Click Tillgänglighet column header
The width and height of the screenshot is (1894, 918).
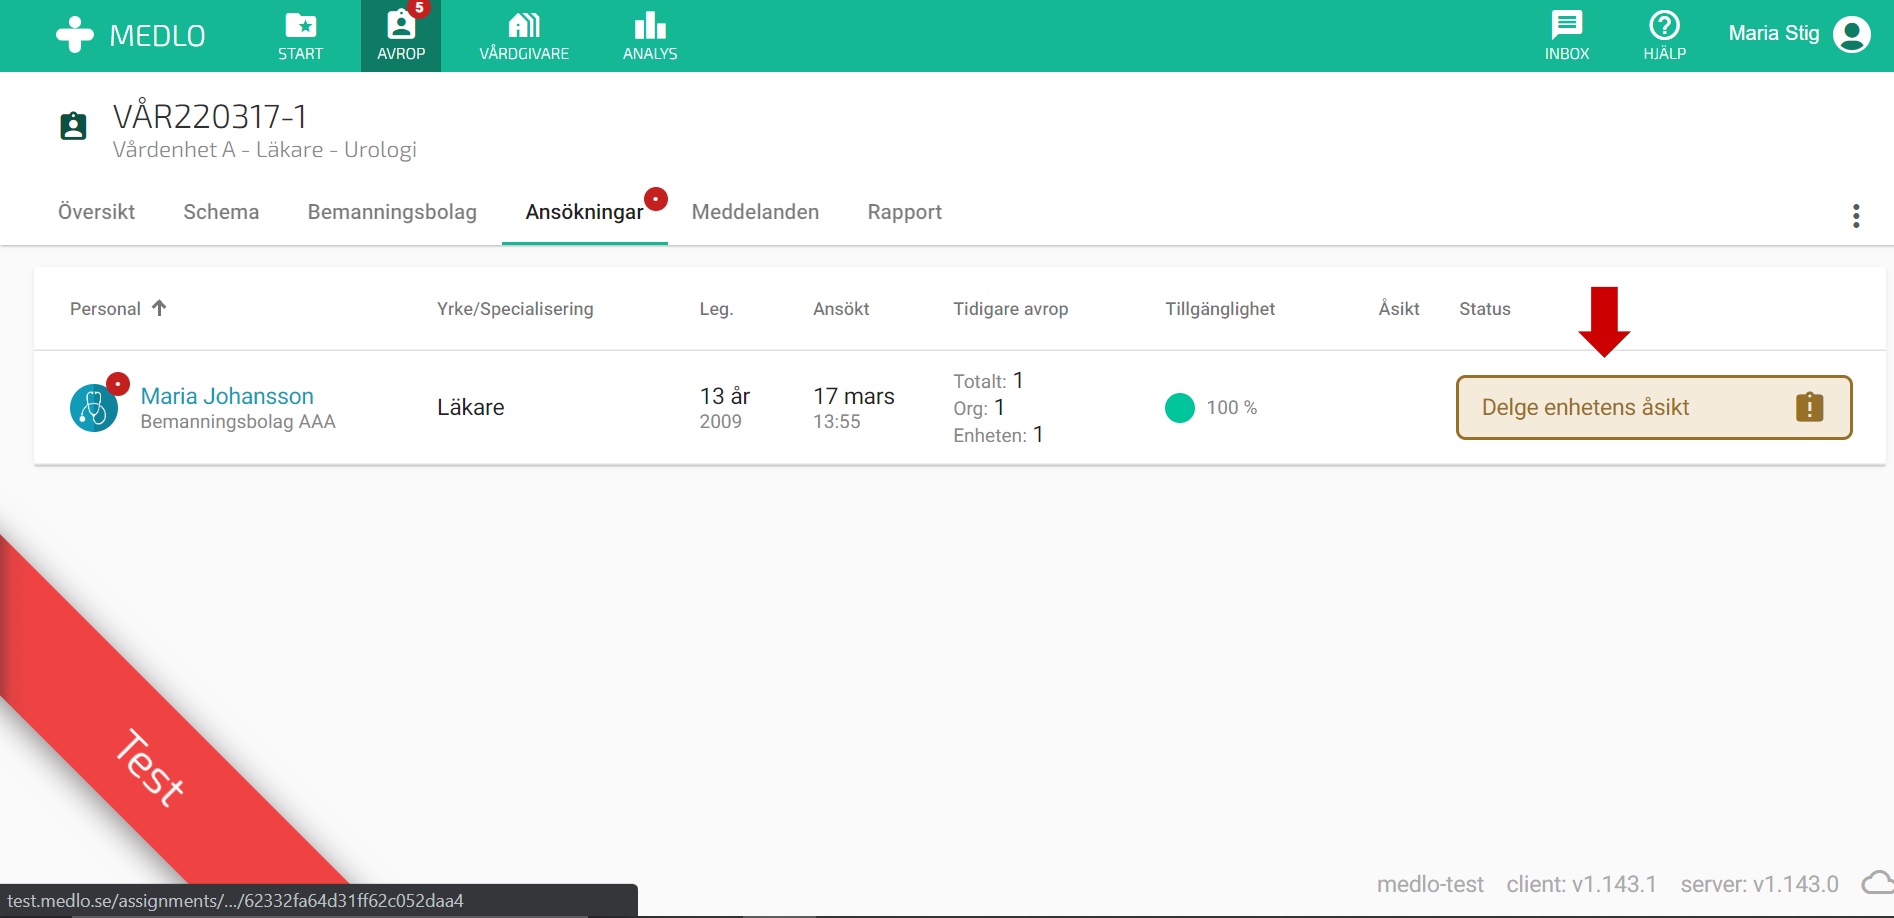(1220, 309)
